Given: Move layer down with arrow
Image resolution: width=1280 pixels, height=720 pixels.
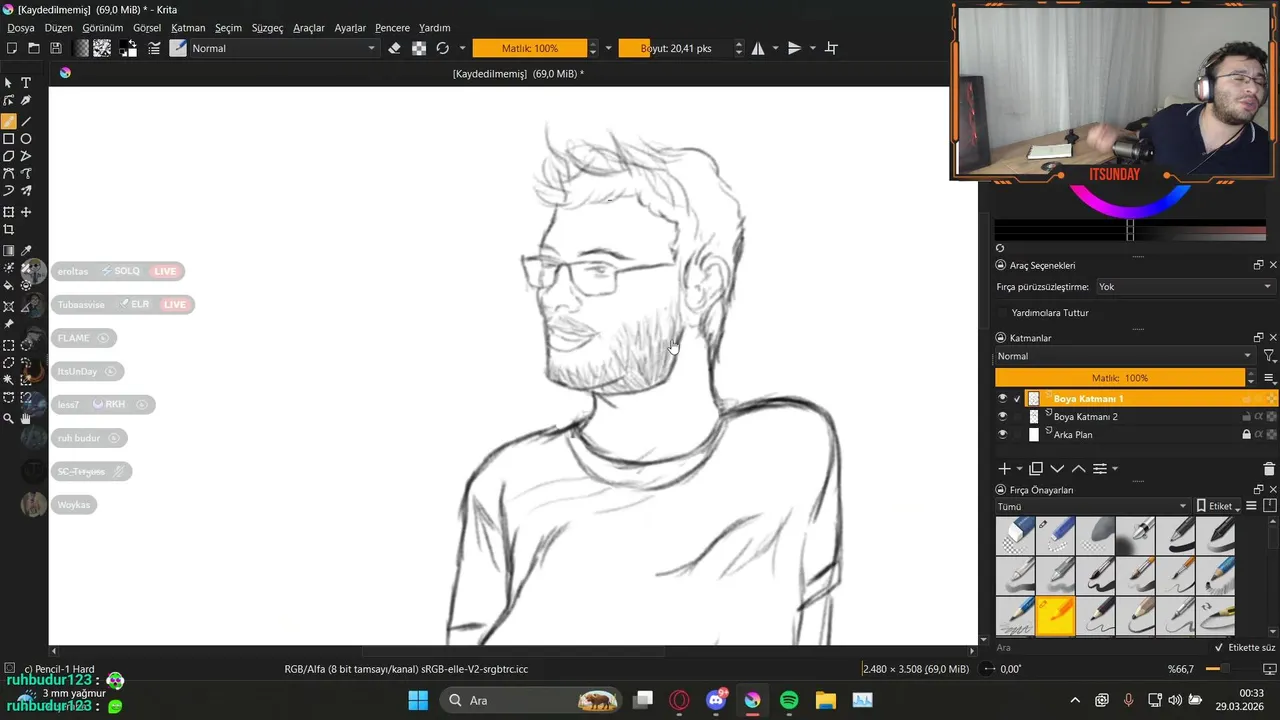Looking at the screenshot, I should [1057, 469].
